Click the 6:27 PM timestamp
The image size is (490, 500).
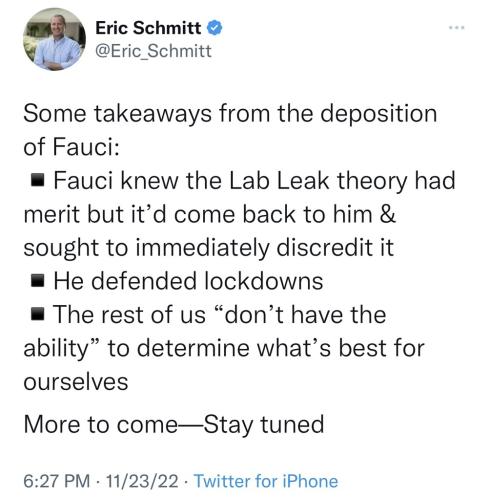(57, 481)
